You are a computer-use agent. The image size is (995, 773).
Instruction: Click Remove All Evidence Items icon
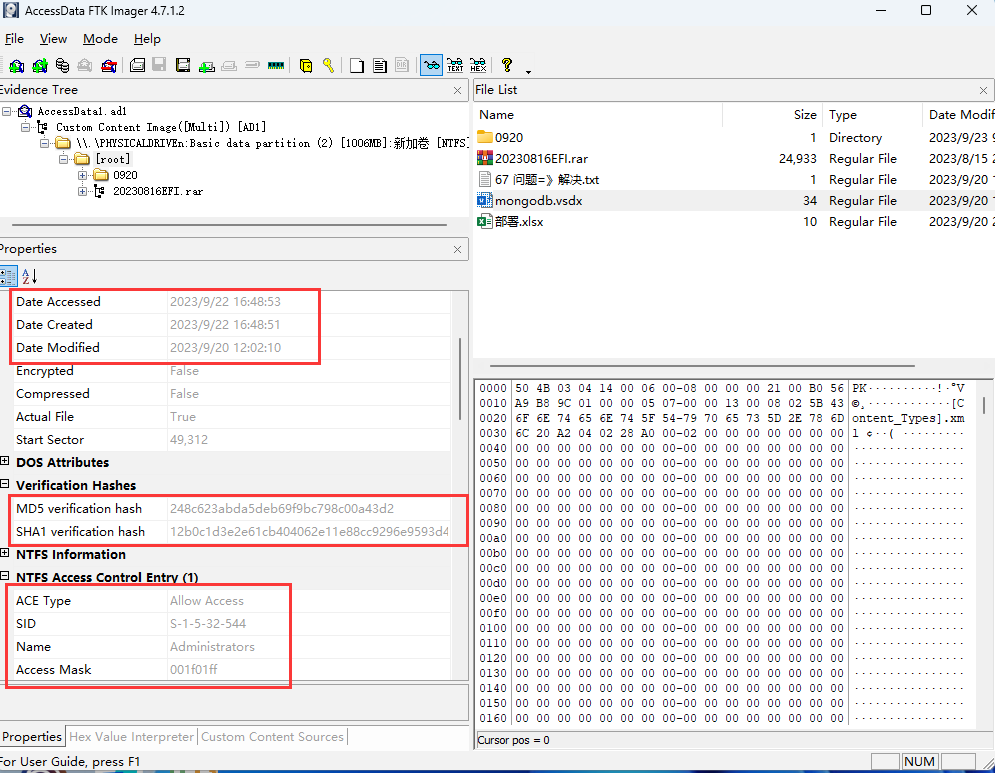click(108, 66)
